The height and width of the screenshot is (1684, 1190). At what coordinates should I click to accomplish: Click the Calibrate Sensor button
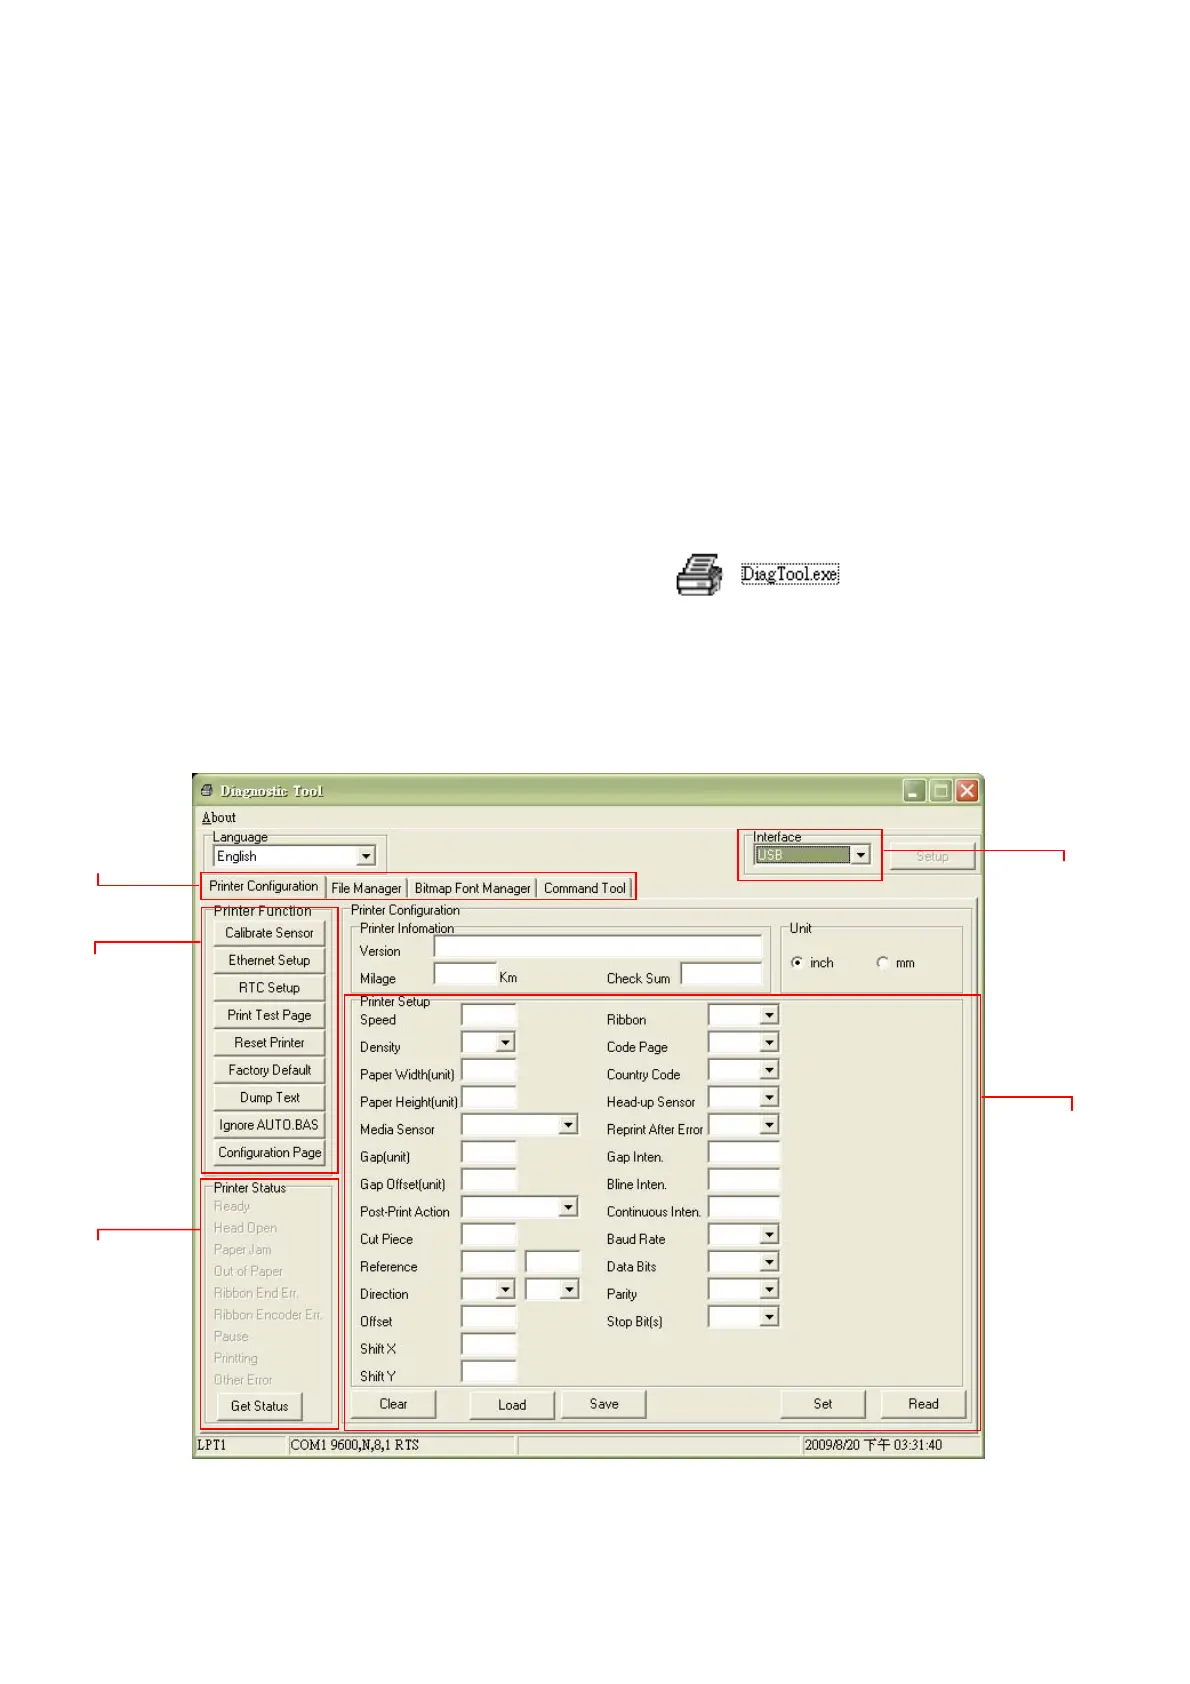pos(269,933)
